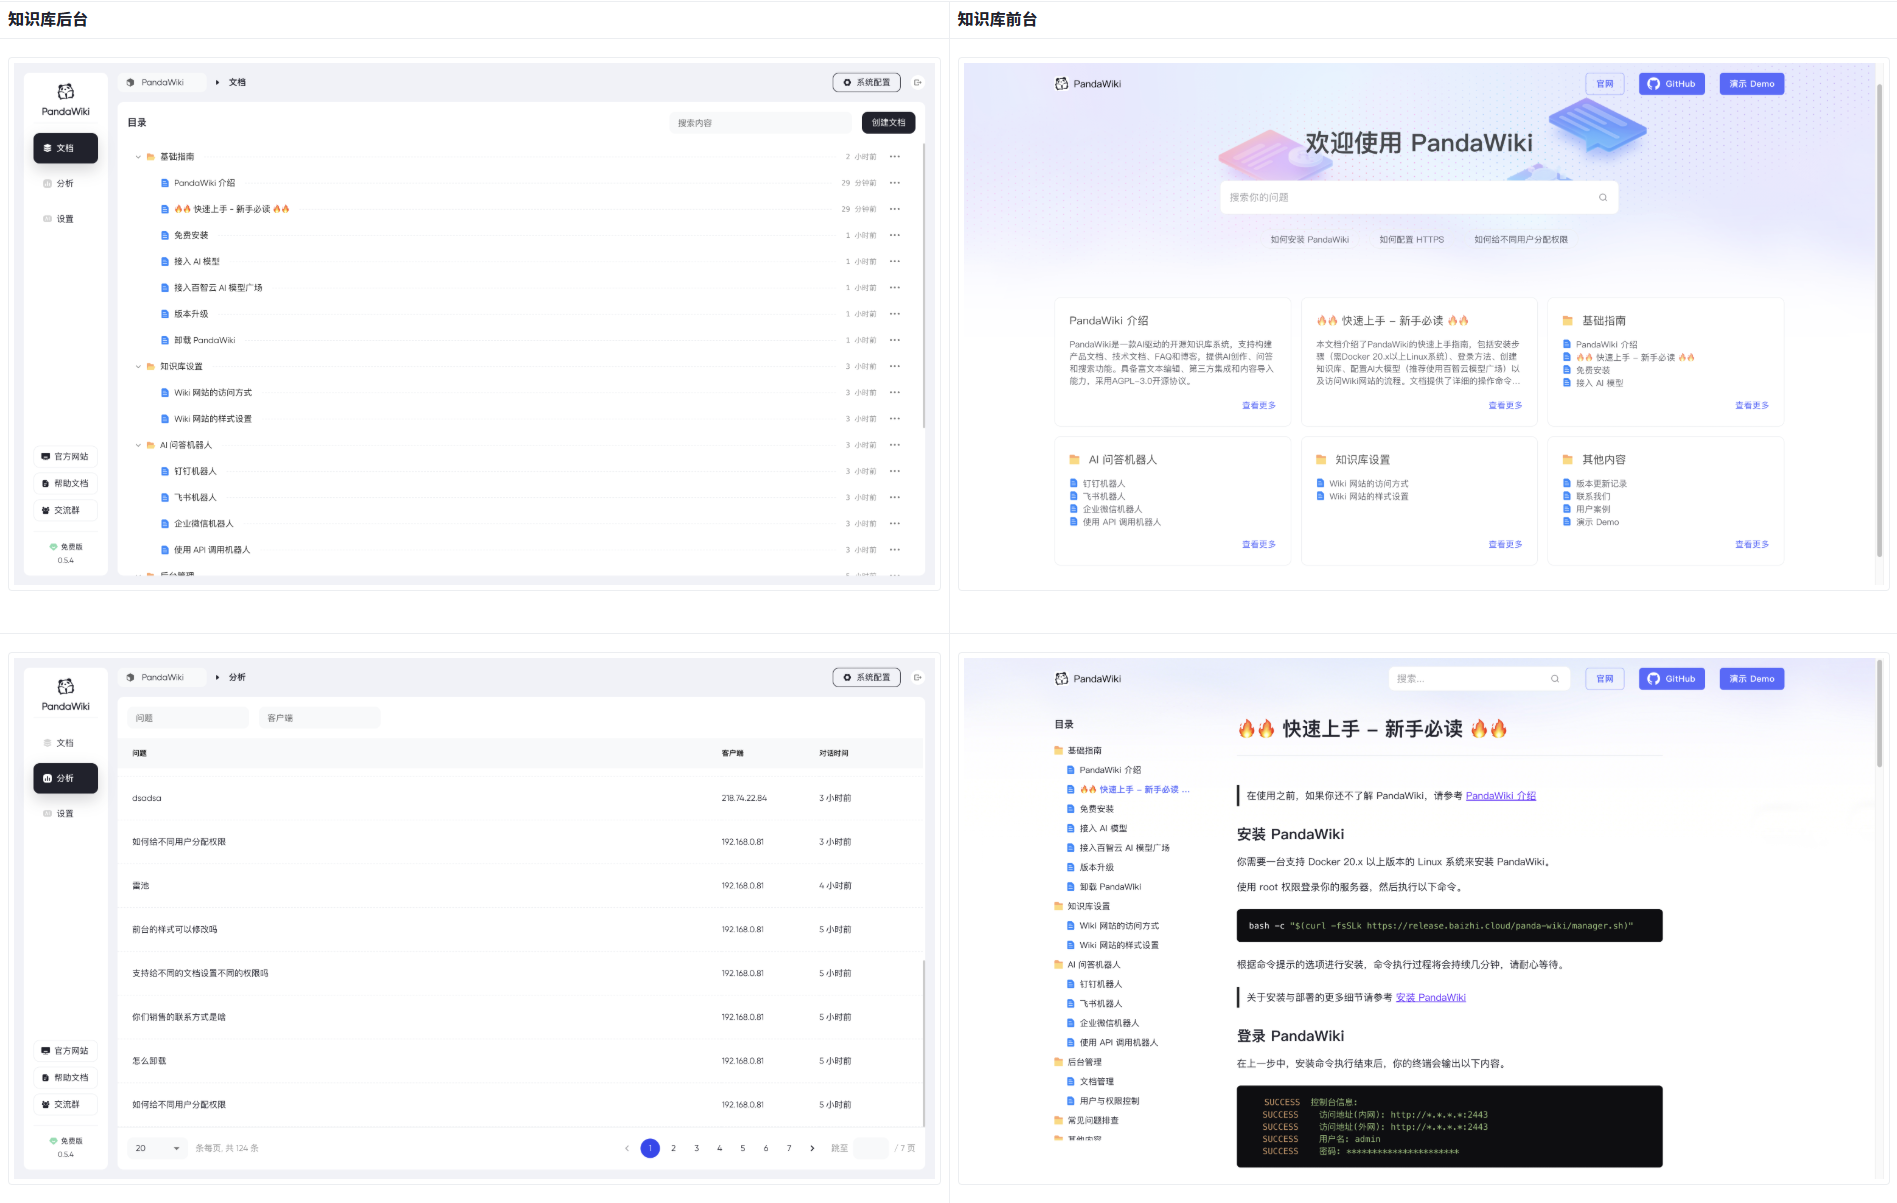Collapse the 基础指南 folder in admin directory

[x=138, y=157]
